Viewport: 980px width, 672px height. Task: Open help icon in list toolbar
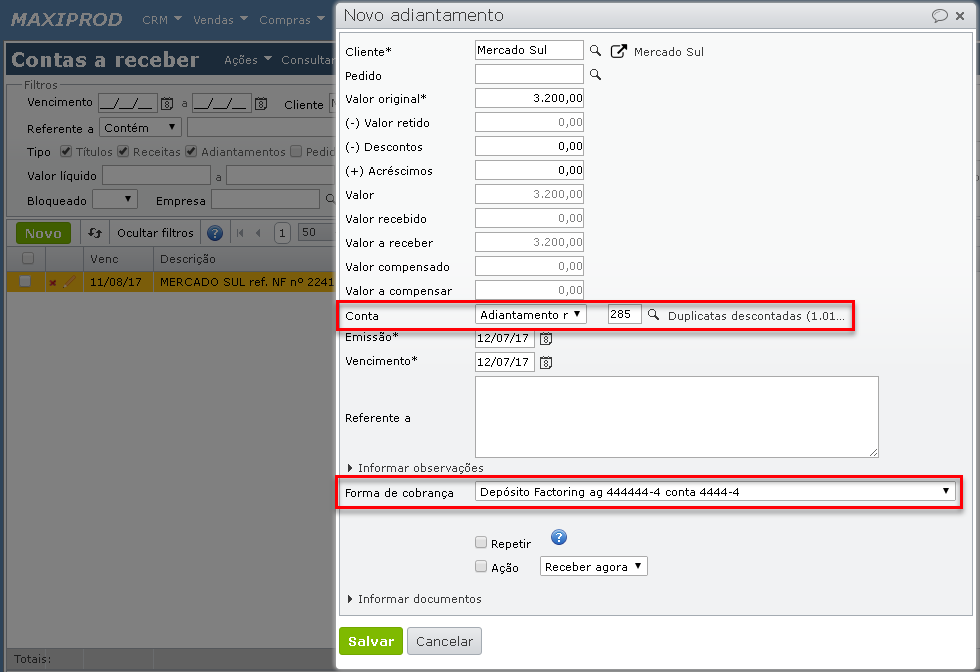215,233
